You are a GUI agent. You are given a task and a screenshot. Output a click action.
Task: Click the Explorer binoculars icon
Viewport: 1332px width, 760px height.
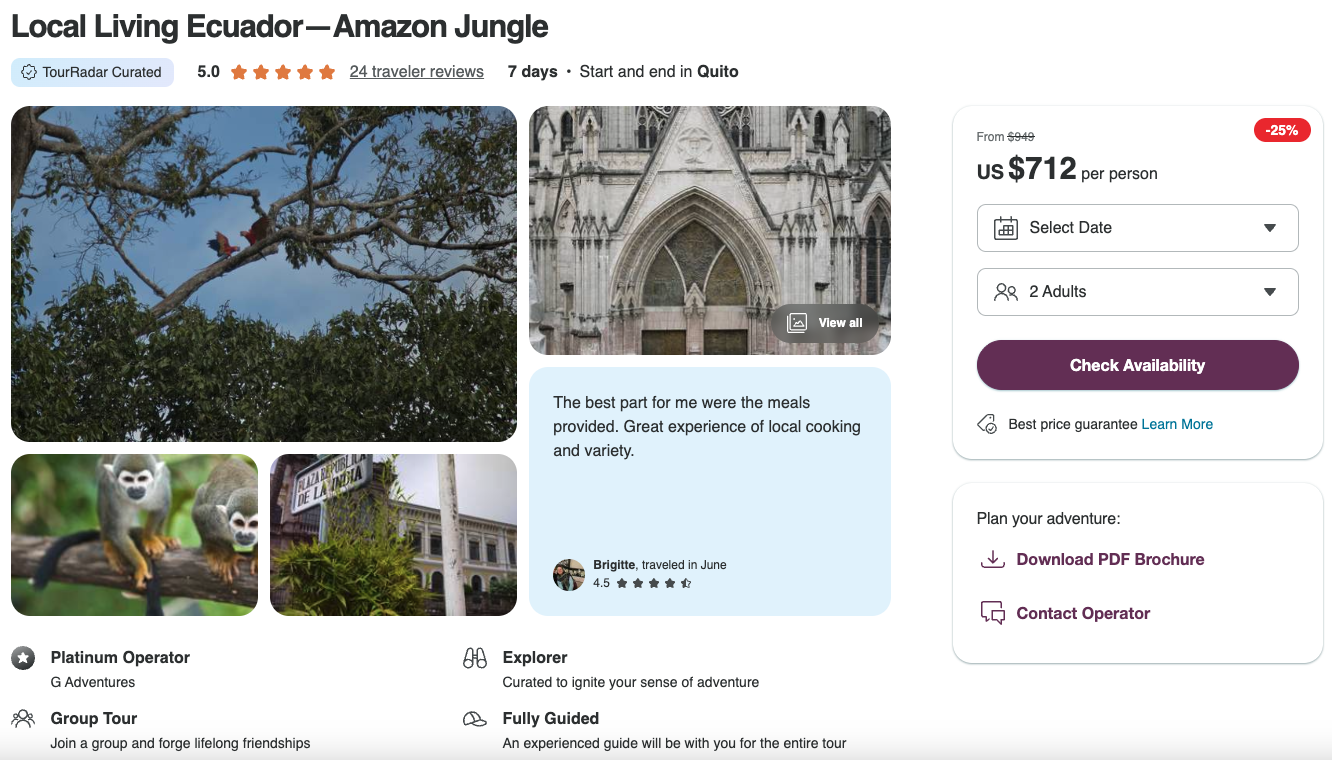tap(475, 658)
